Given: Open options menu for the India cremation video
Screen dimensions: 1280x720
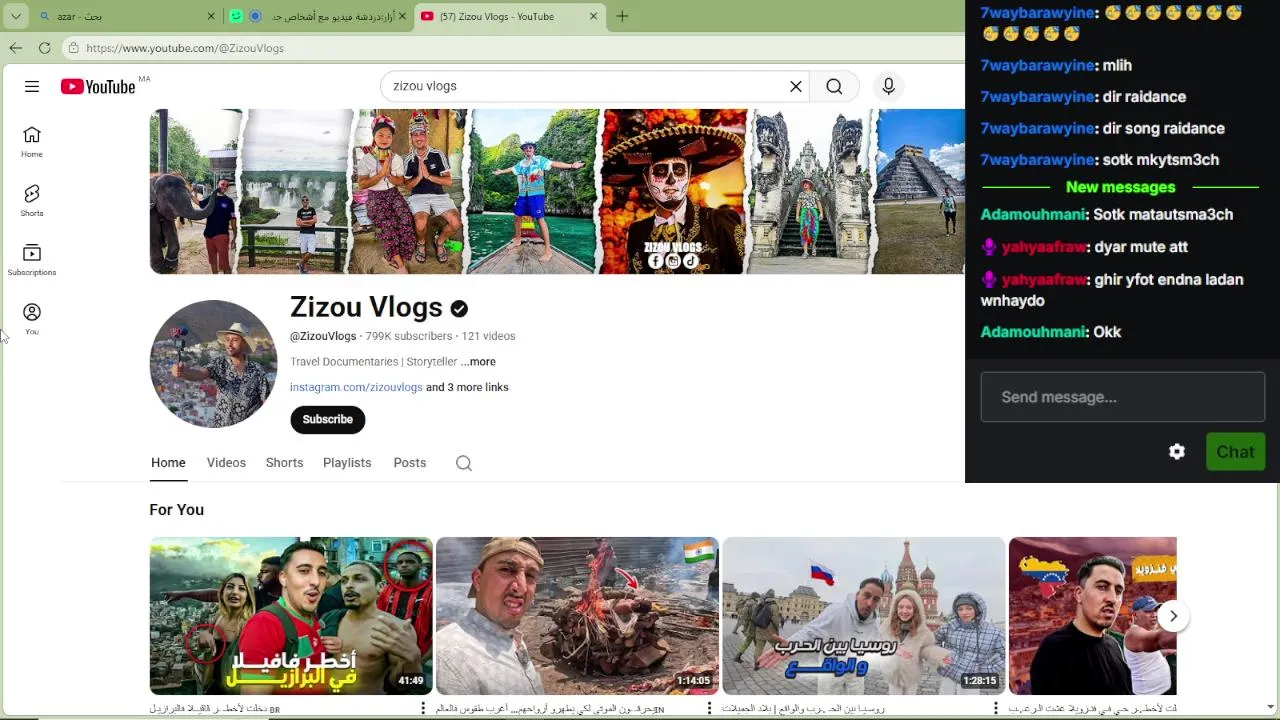Looking at the screenshot, I should [x=709, y=709].
